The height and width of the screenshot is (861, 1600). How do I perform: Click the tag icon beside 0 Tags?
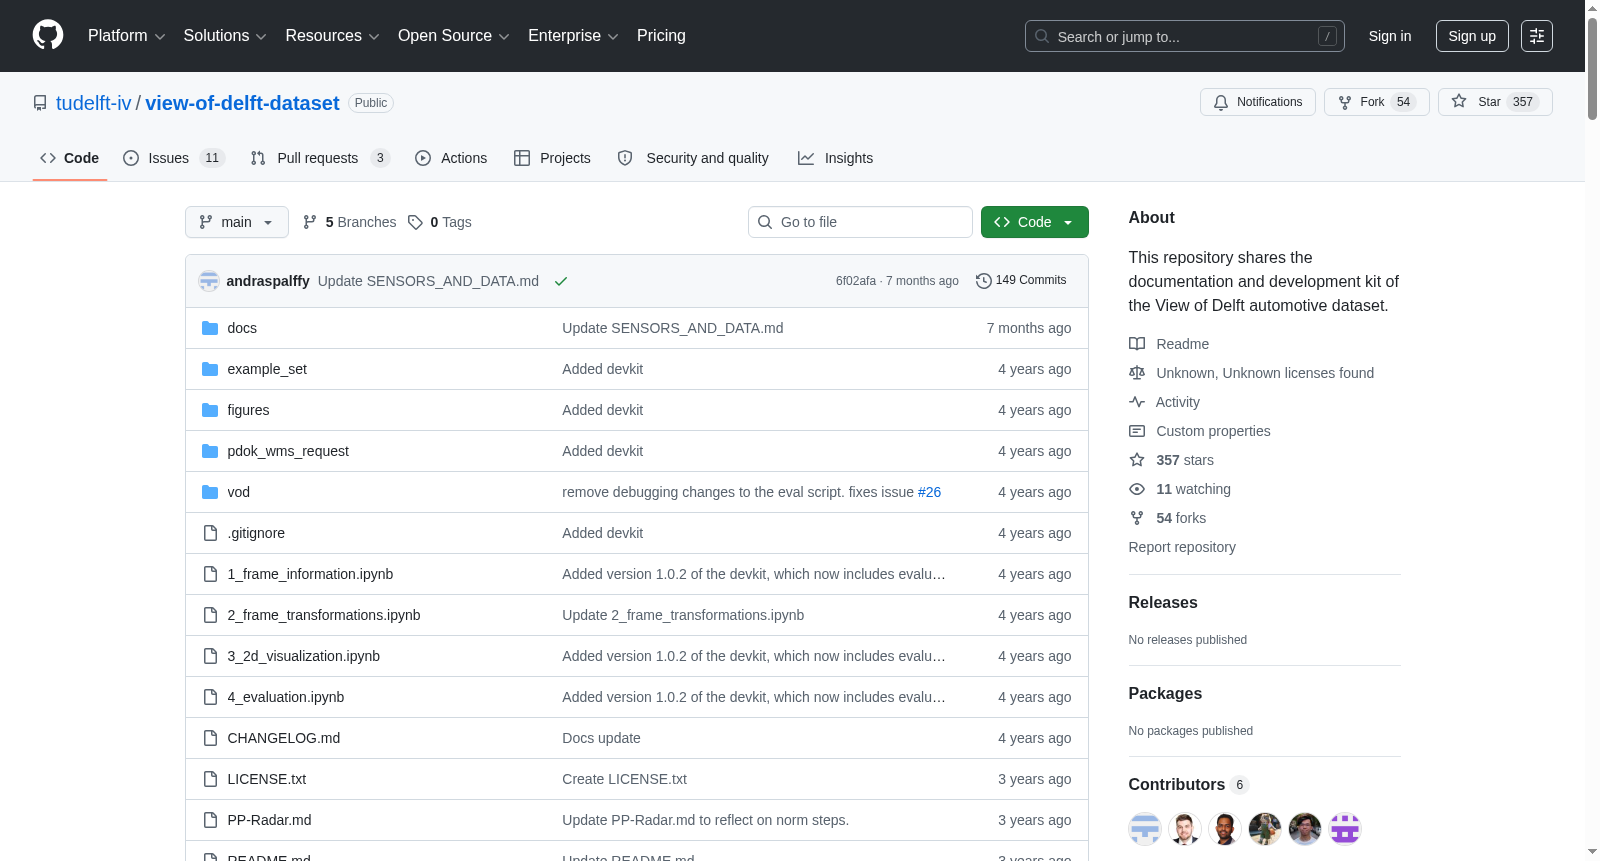point(415,222)
